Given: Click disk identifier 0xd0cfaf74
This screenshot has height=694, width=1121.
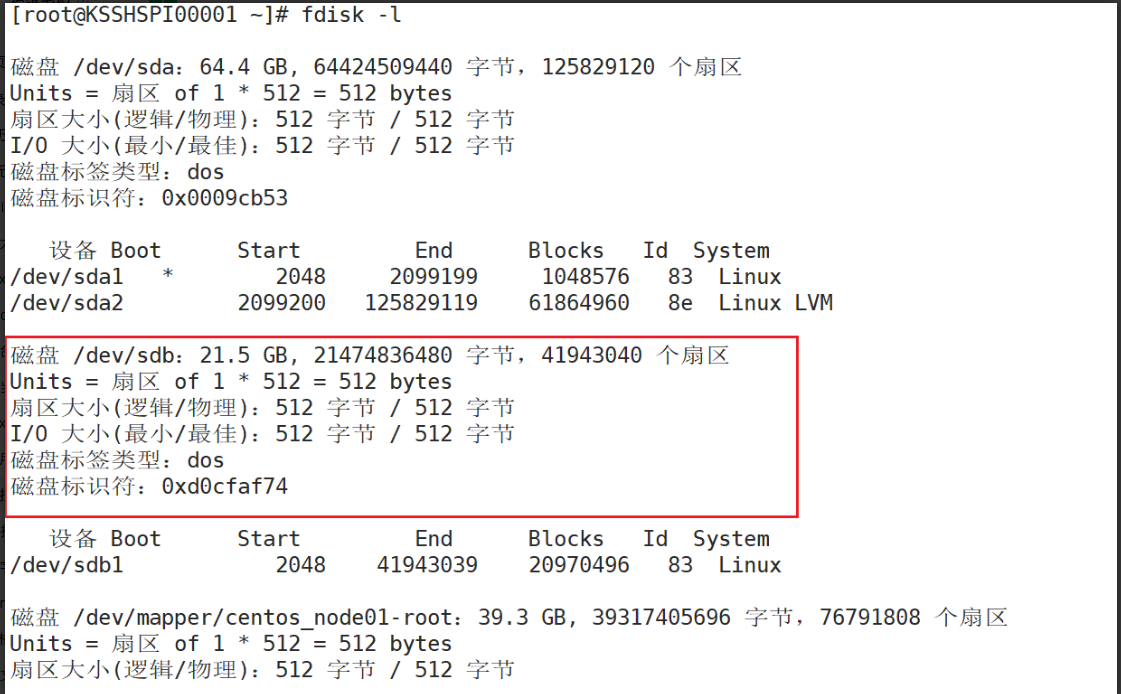Looking at the screenshot, I should coord(224,486).
